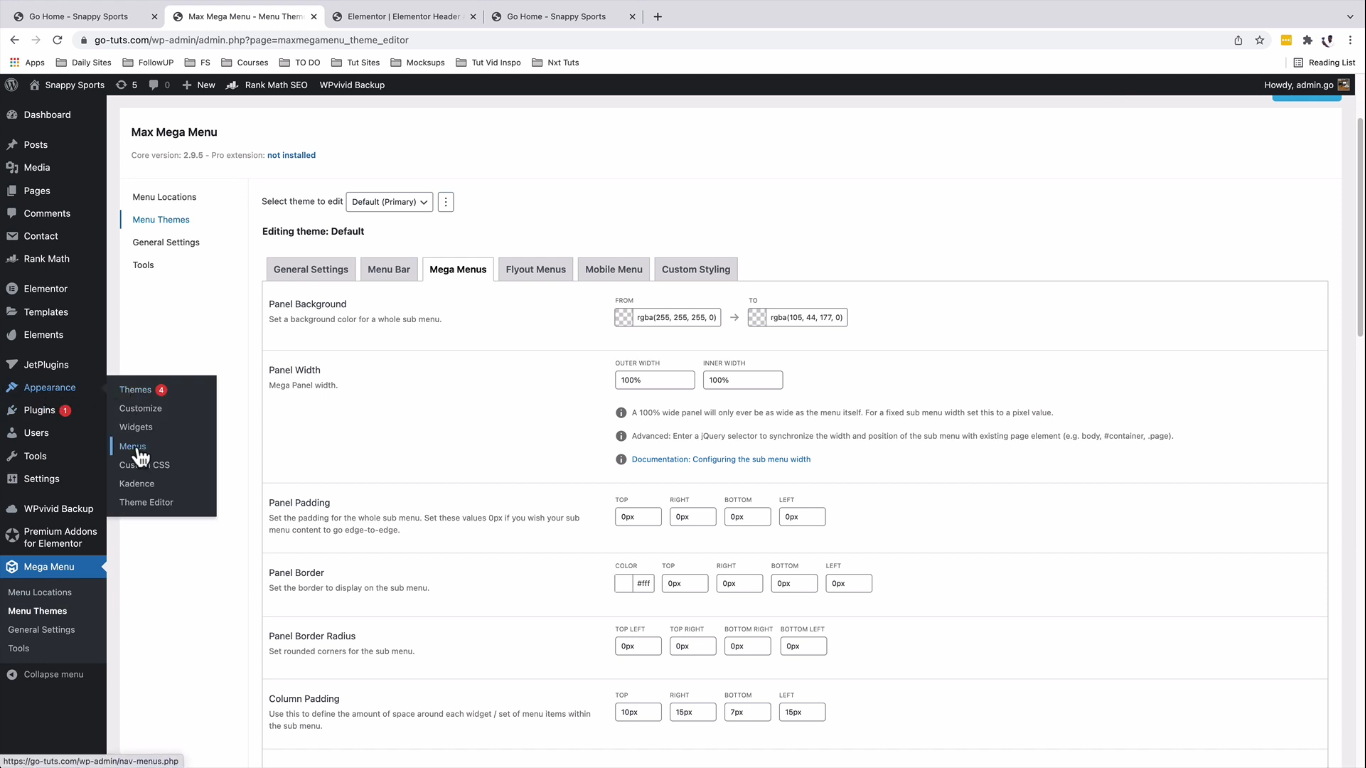The width and height of the screenshot is (1366, 768).
Task: Click the Panel Width Outer Width field
Action: coord(655,380)
